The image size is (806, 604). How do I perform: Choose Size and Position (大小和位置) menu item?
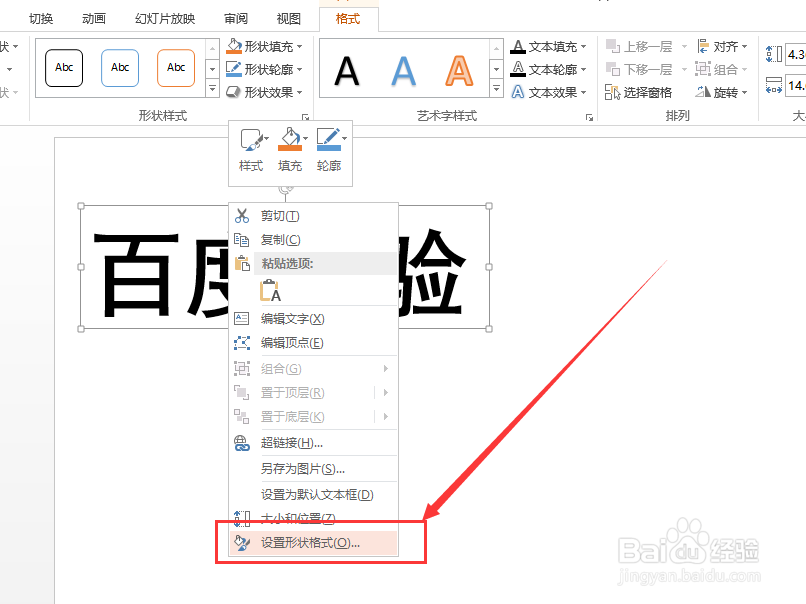pyautogui.click(x=314, y=518)
